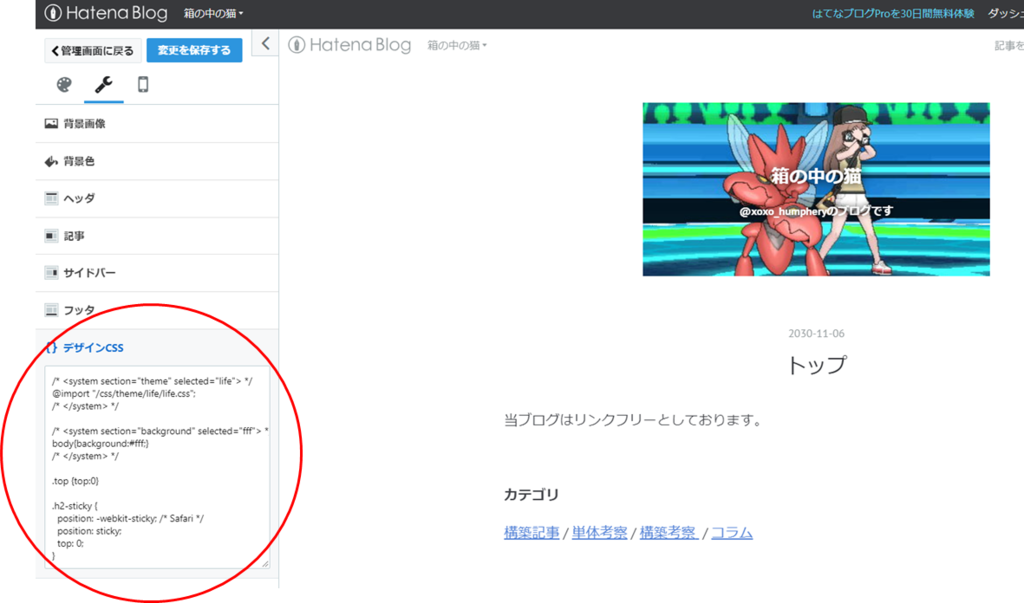Click the ヘッダ layout icon
The width and height of the screenshot is (1024, 603).
52,198
